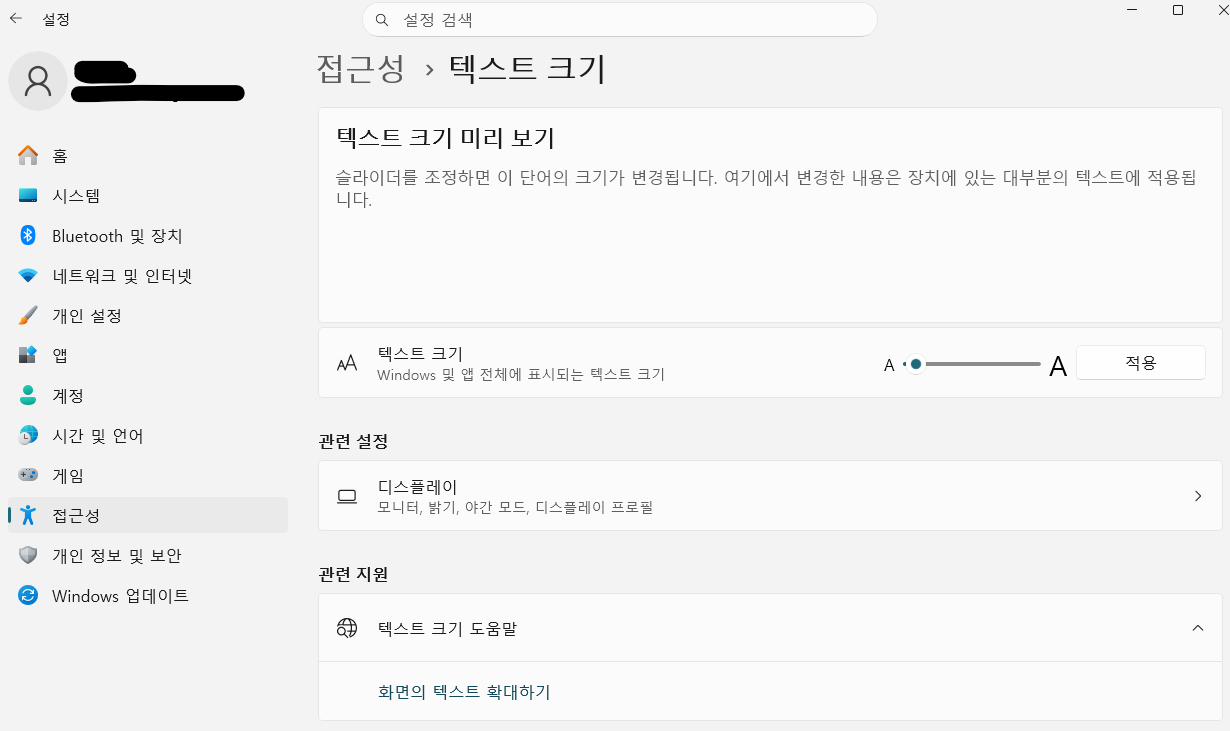This screenshot has height=731, width=1230.
Task: Maximize the Settings window
Action: coord(1178,10)
